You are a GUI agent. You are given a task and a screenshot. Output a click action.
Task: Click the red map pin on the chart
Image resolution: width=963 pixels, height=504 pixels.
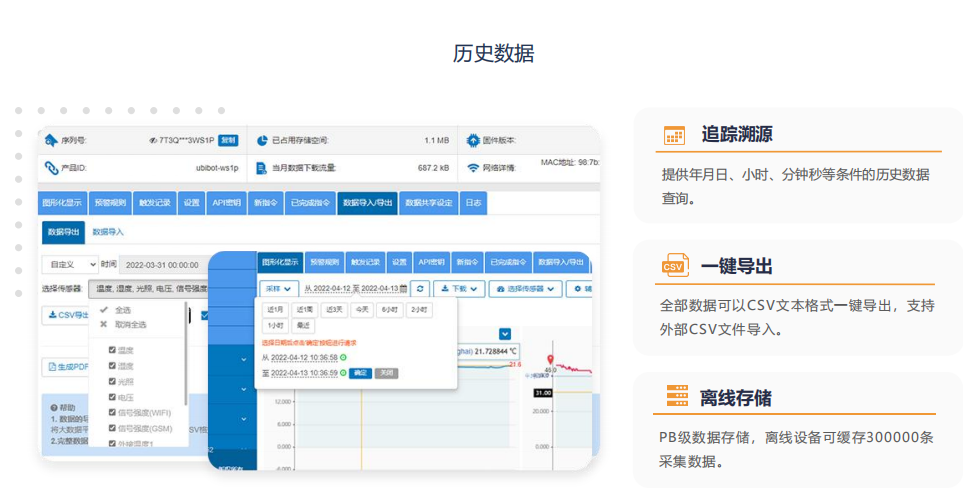(x=550, y=360)
